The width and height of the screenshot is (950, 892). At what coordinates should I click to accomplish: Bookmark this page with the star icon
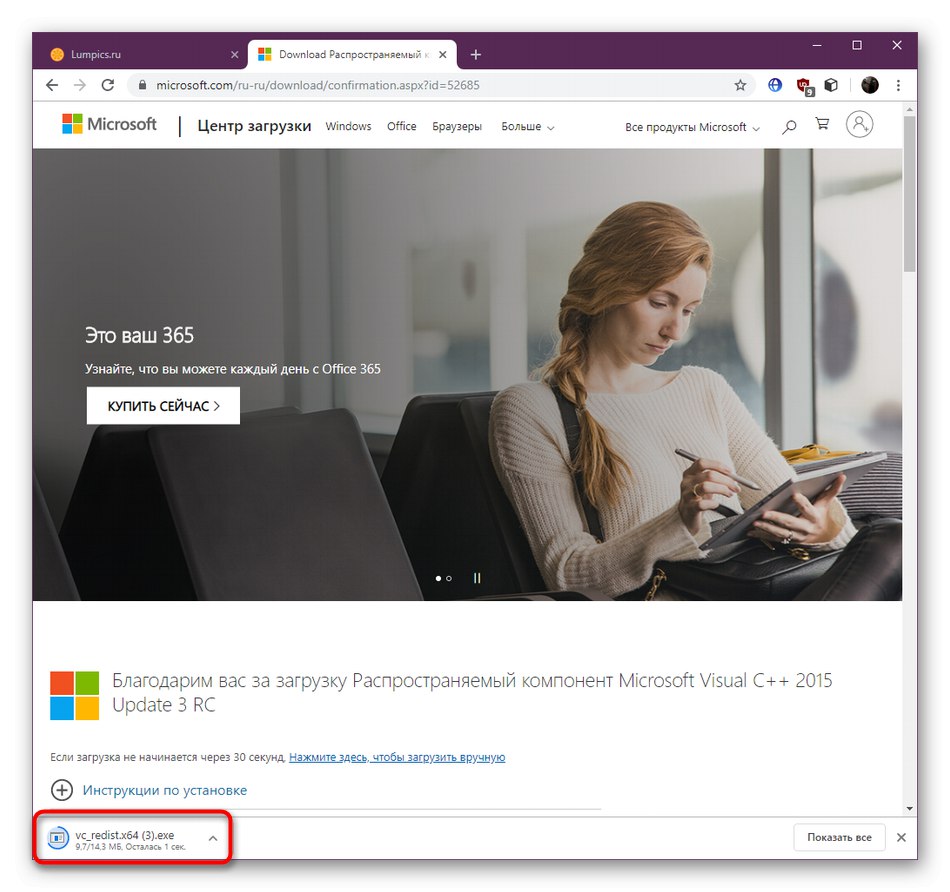[x=740, y=85]
